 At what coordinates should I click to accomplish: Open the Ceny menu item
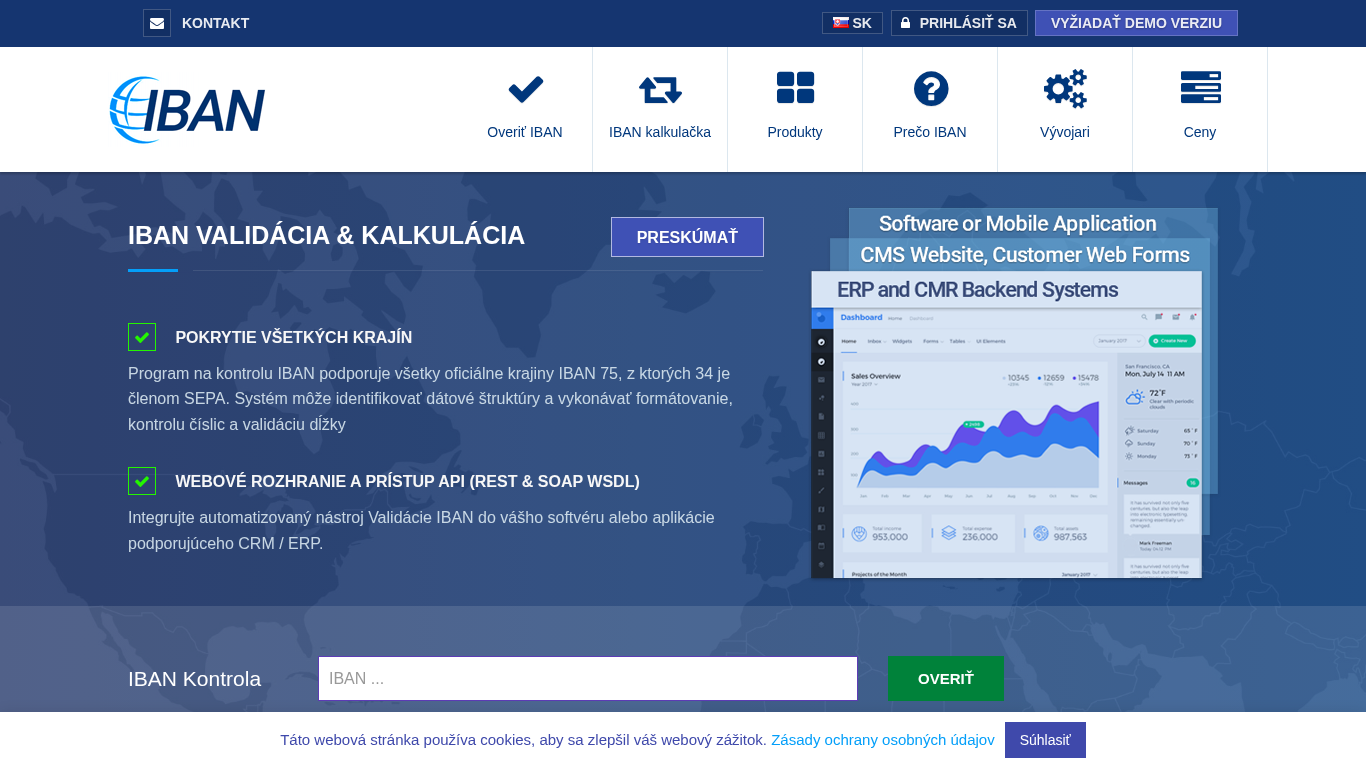click(1200, 132)
